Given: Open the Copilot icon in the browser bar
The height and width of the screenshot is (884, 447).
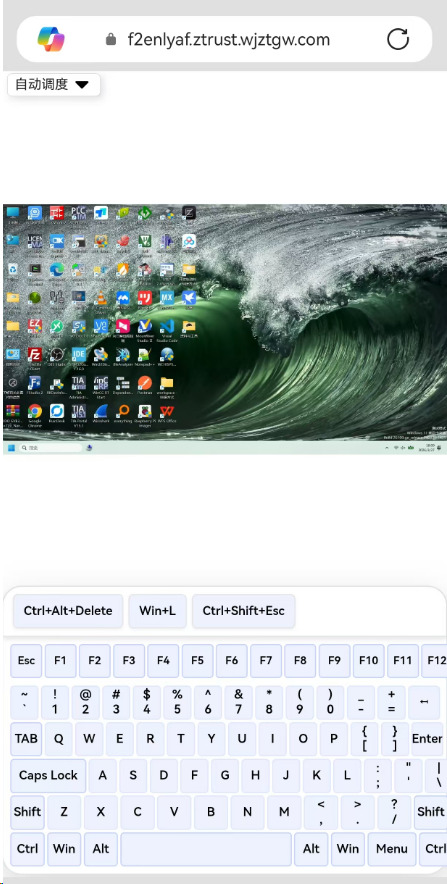Looking at the screenshot, I should 51,38.
